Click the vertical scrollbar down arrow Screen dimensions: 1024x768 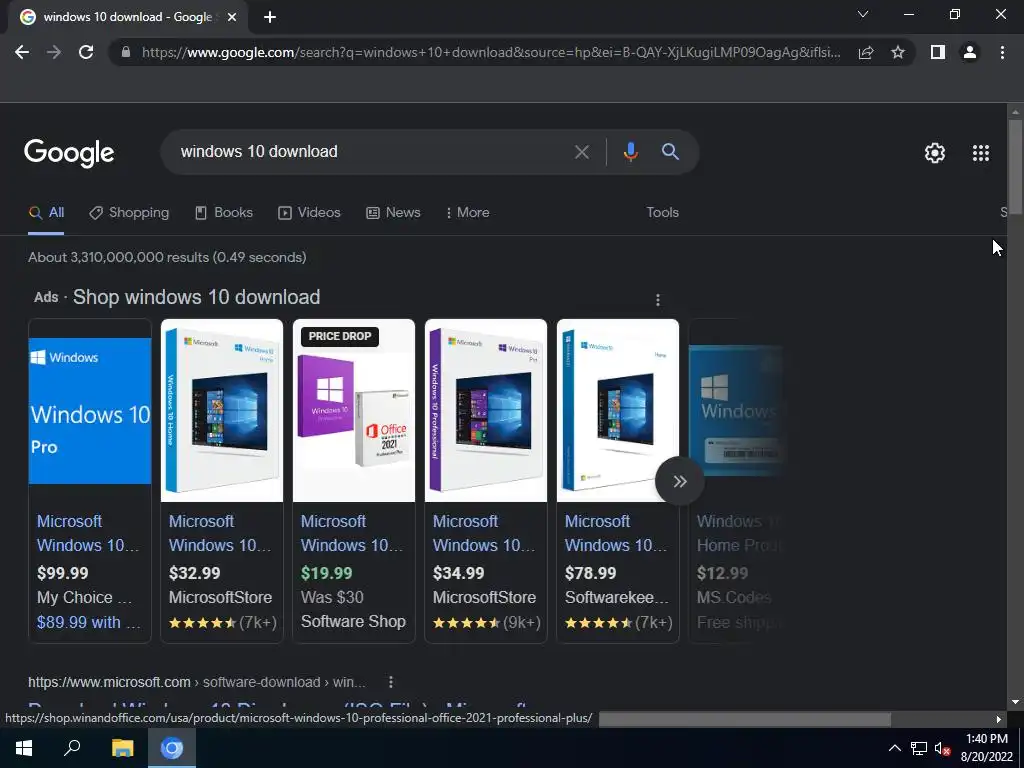(x=1015, y=703)
